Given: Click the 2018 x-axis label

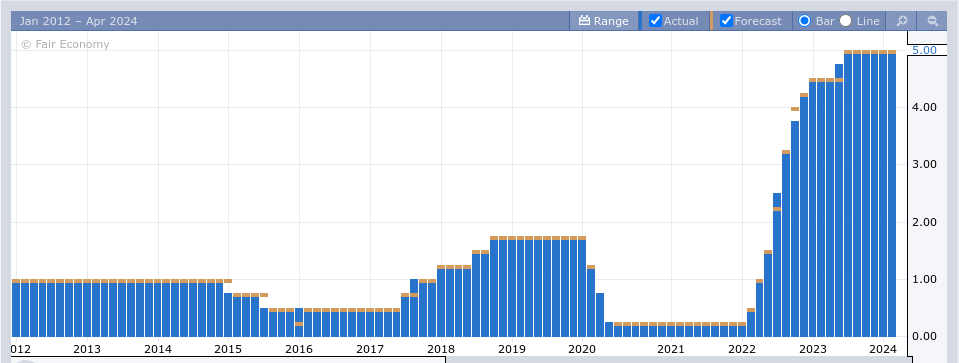Looking at the screenshot, I should tap(441, 349).
